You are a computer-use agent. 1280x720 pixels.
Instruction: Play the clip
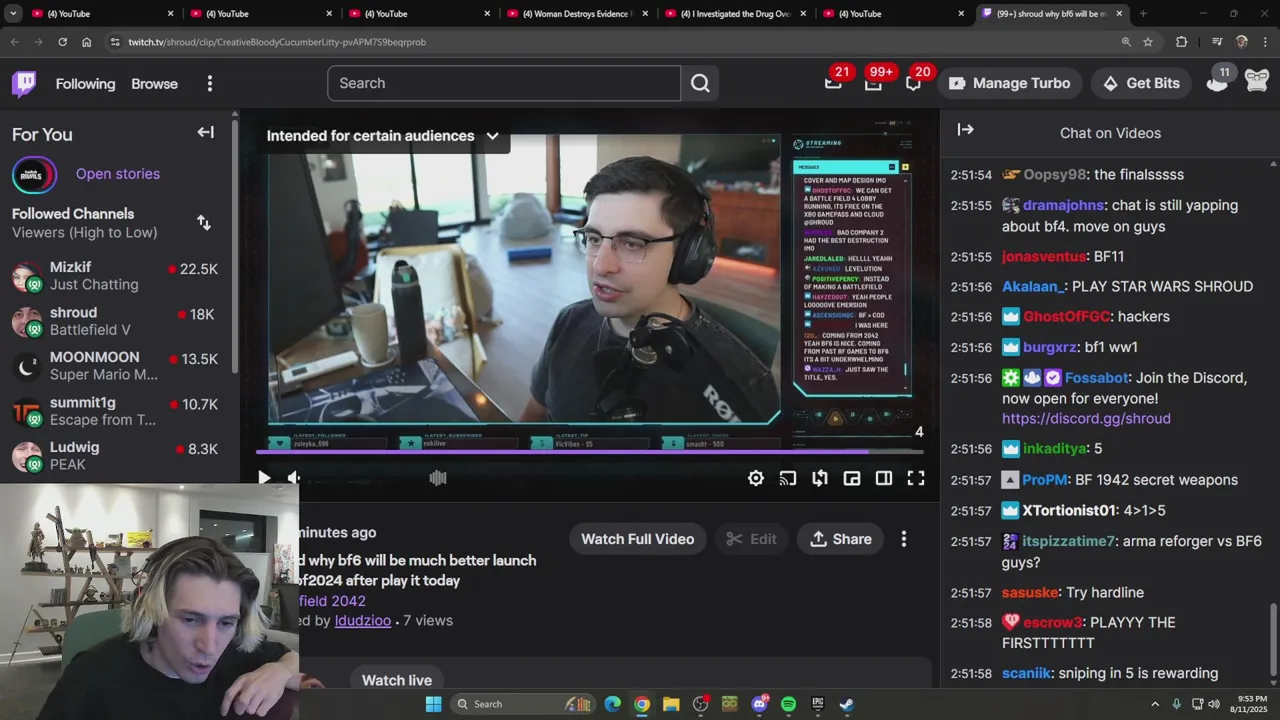tap(264, 478)
